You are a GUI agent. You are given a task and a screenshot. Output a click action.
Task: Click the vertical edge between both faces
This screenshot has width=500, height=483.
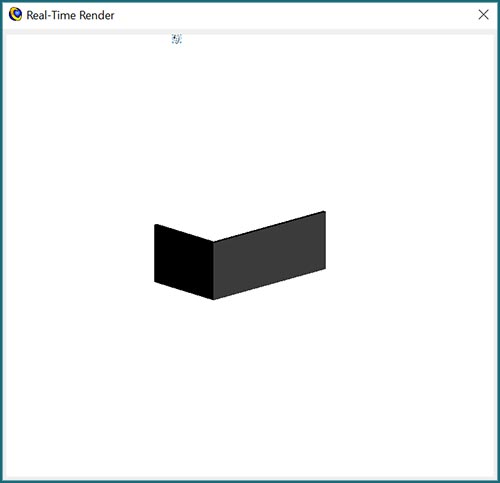pos(213,270)
